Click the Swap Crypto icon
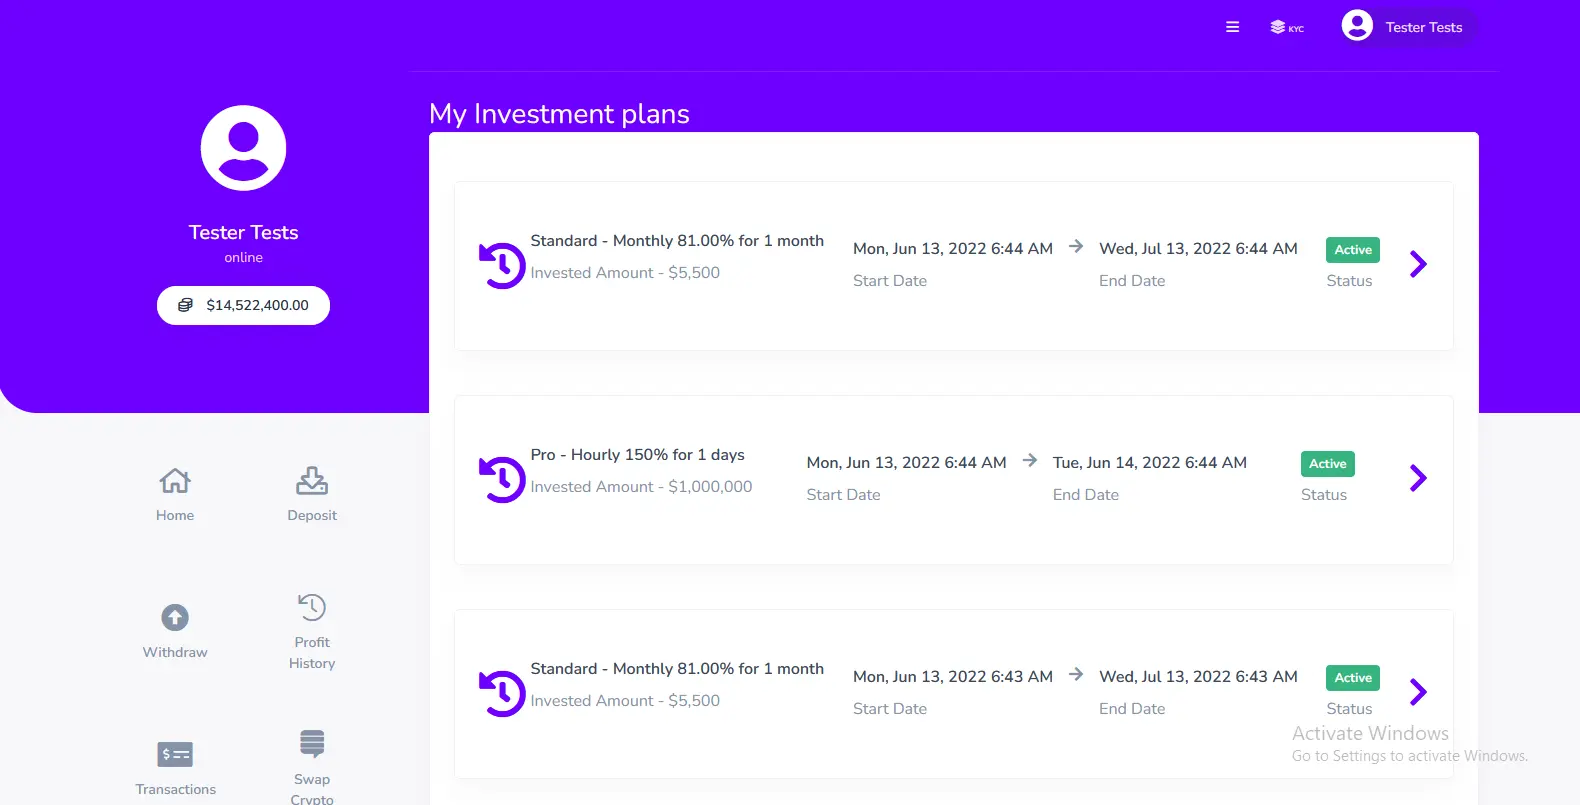 click(312, 744)
